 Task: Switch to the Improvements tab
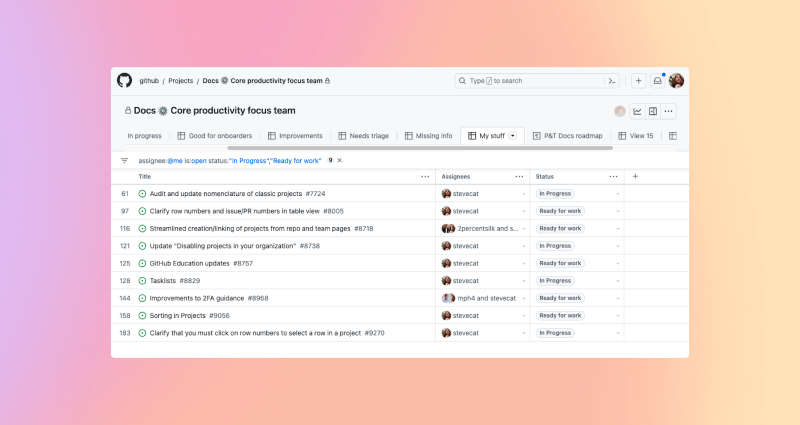coord(295,136)
